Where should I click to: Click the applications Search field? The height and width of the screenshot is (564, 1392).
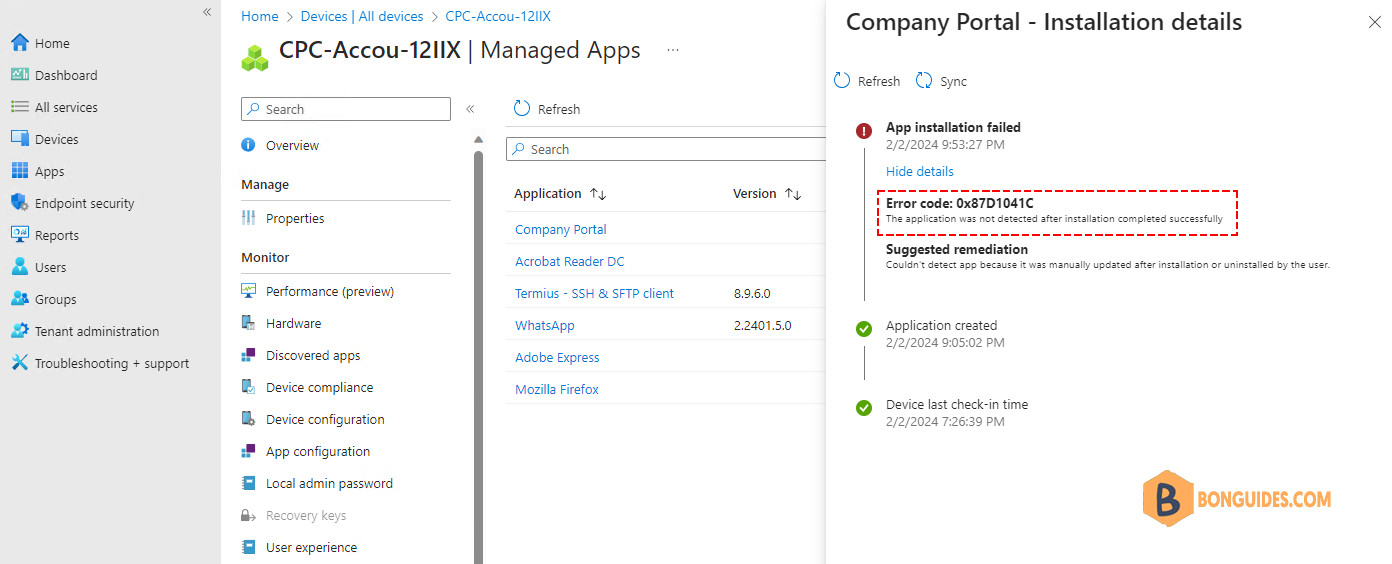tap(666, 149)
